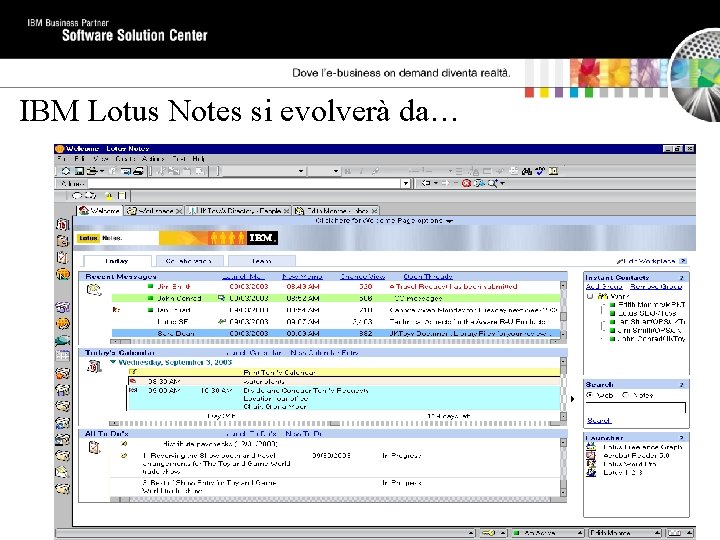Click the Go Forward arrow icon

coord(445,183)
